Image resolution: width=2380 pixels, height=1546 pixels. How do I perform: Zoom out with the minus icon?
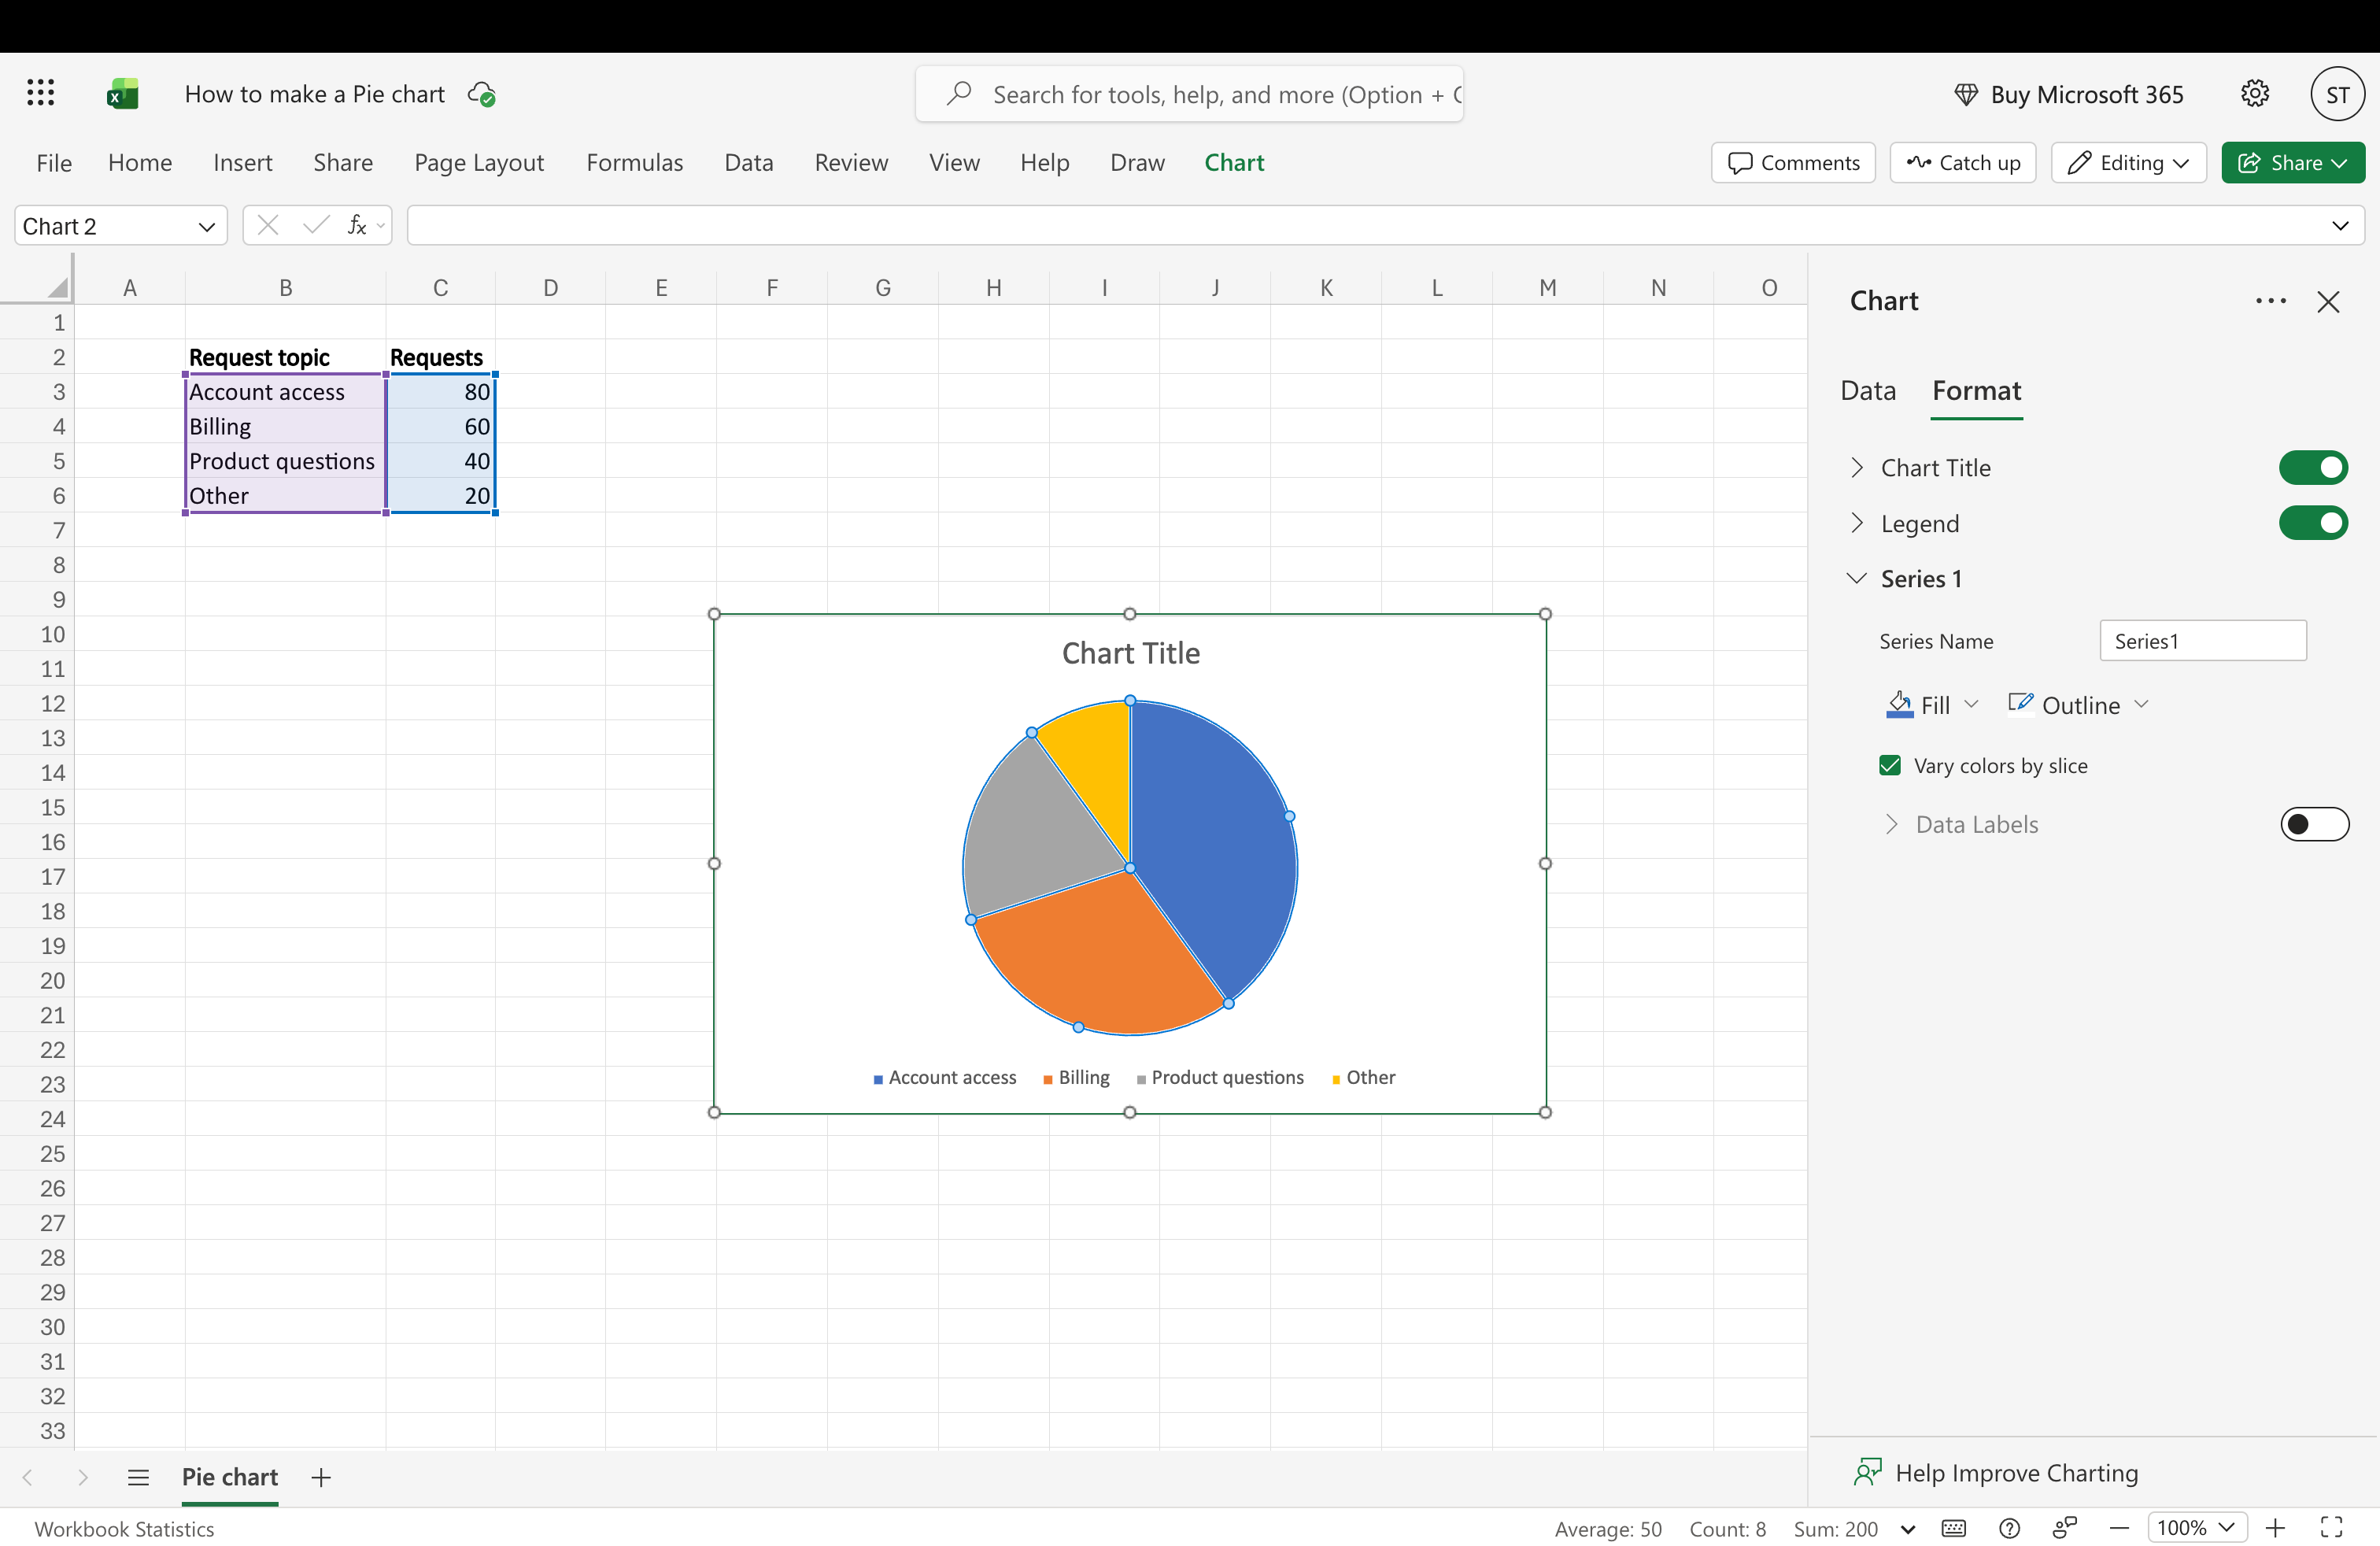[x=2119, y=1527]
